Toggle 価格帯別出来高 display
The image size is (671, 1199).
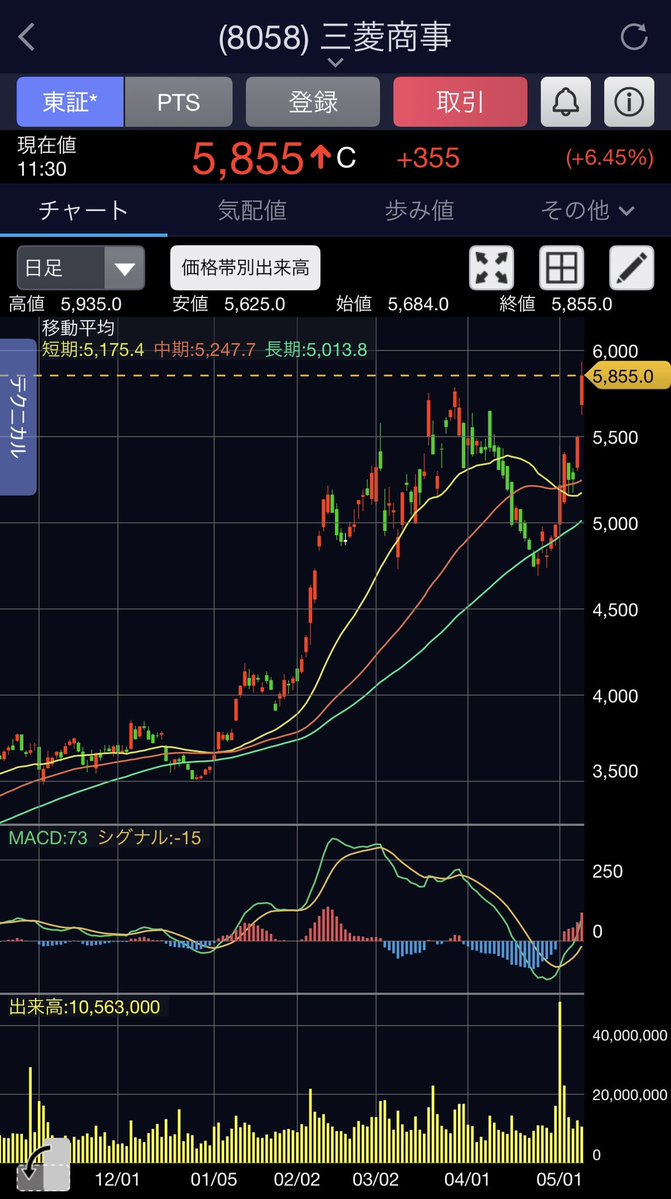245,268
